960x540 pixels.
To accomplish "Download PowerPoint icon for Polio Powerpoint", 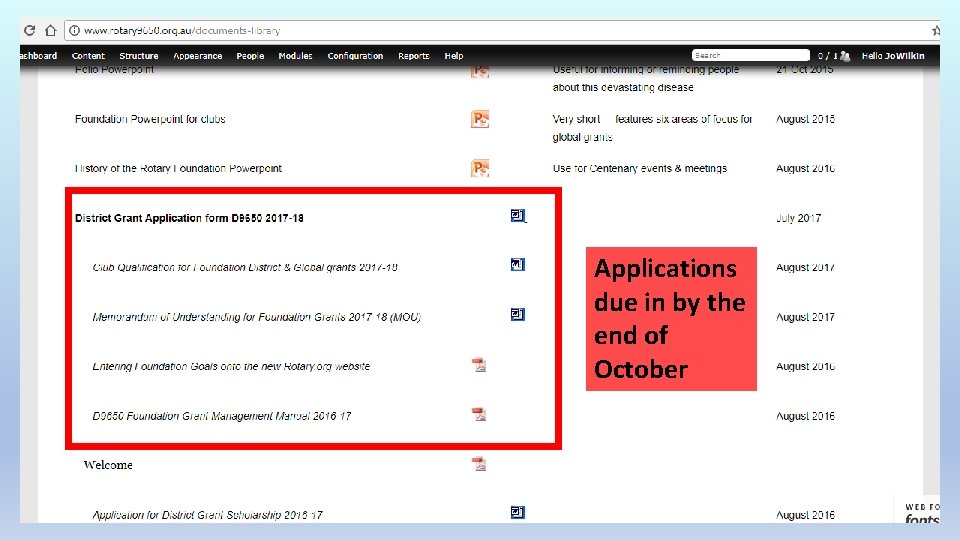I will [x=480, y=70].
